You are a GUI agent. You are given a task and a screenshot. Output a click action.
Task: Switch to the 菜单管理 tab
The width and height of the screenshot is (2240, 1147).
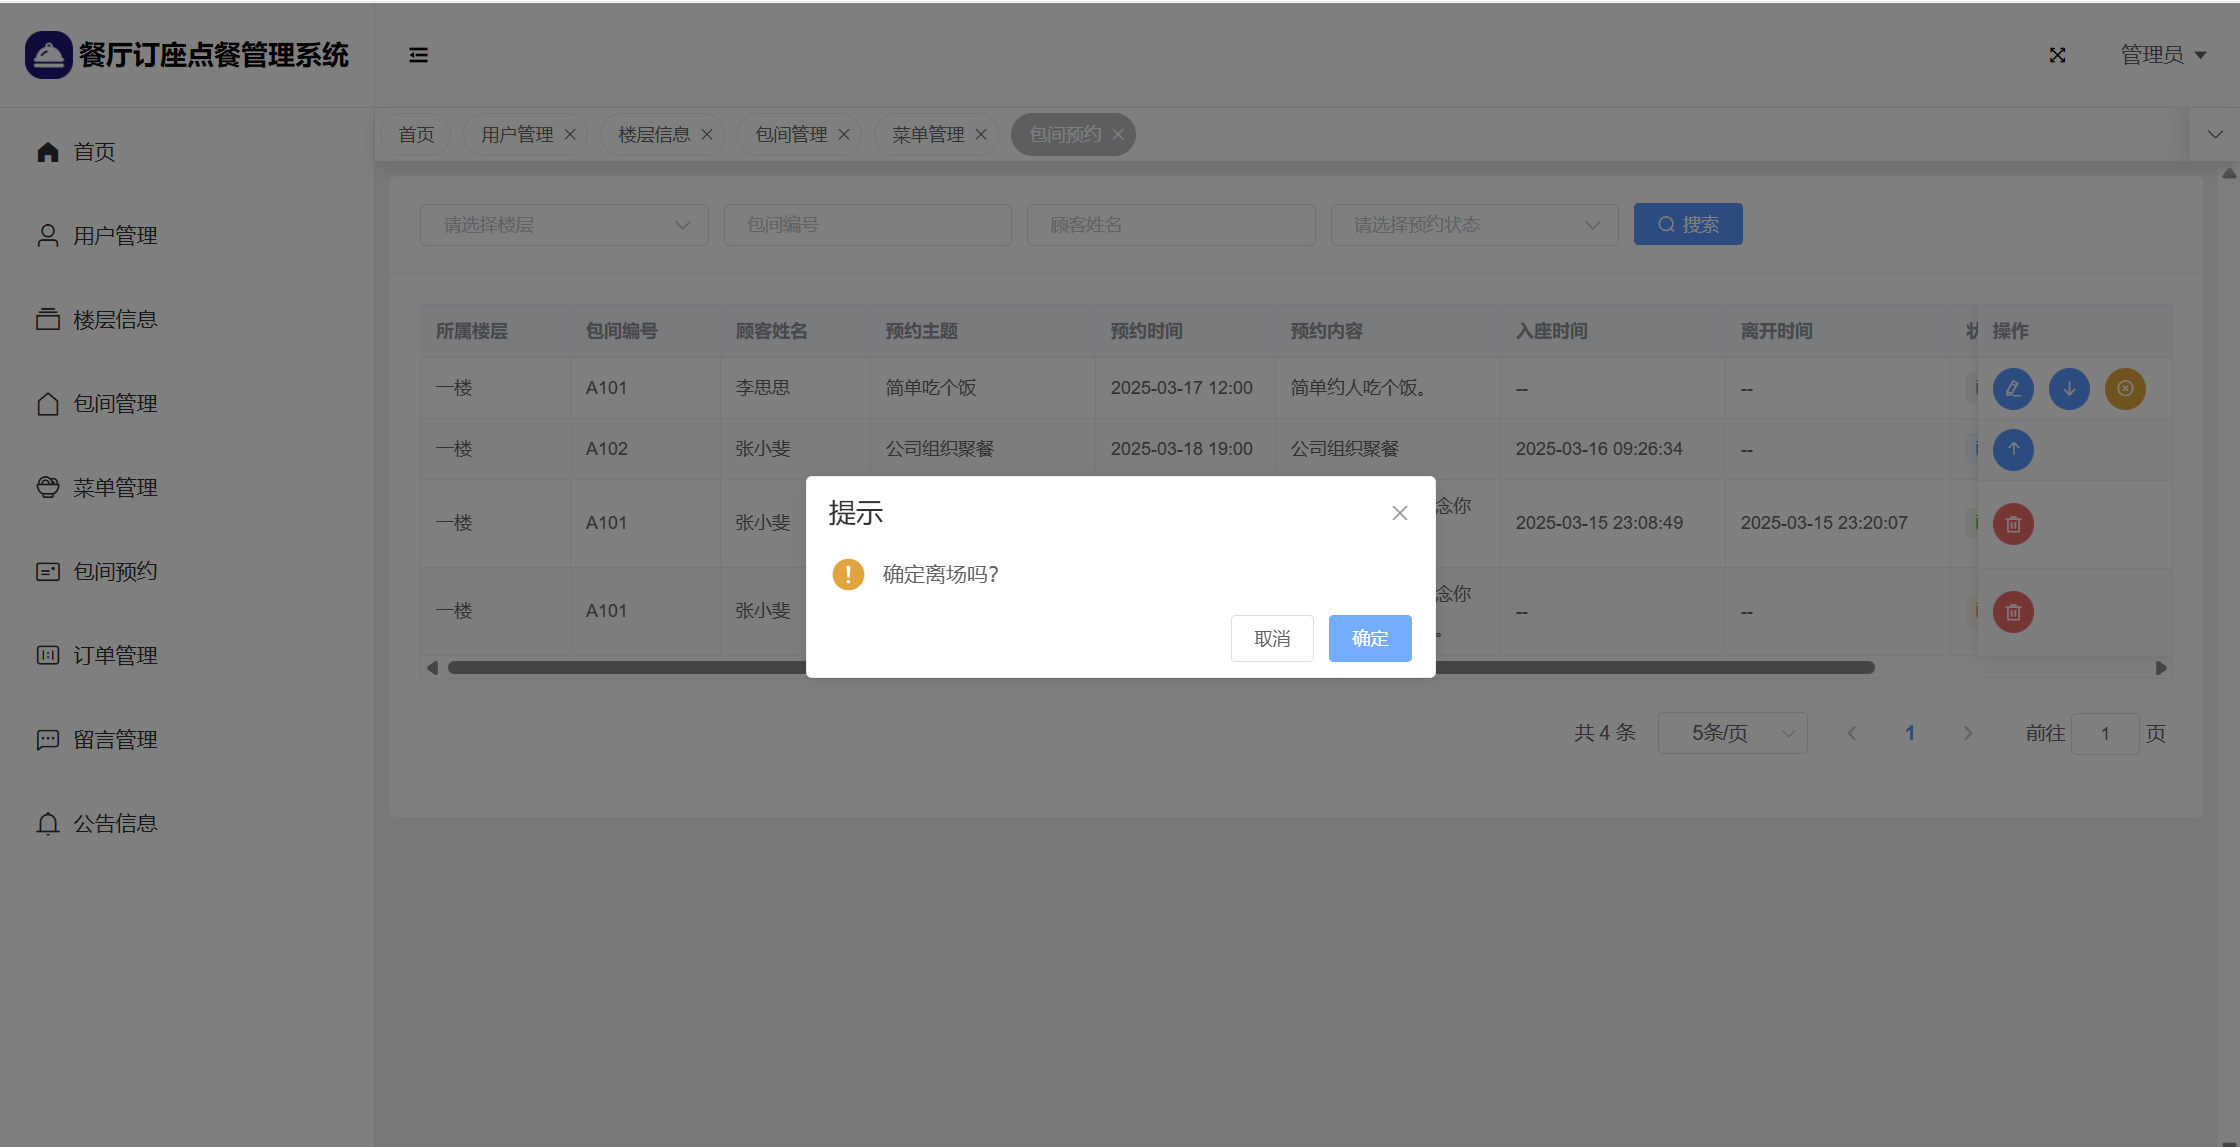click(x=928, y=135)
